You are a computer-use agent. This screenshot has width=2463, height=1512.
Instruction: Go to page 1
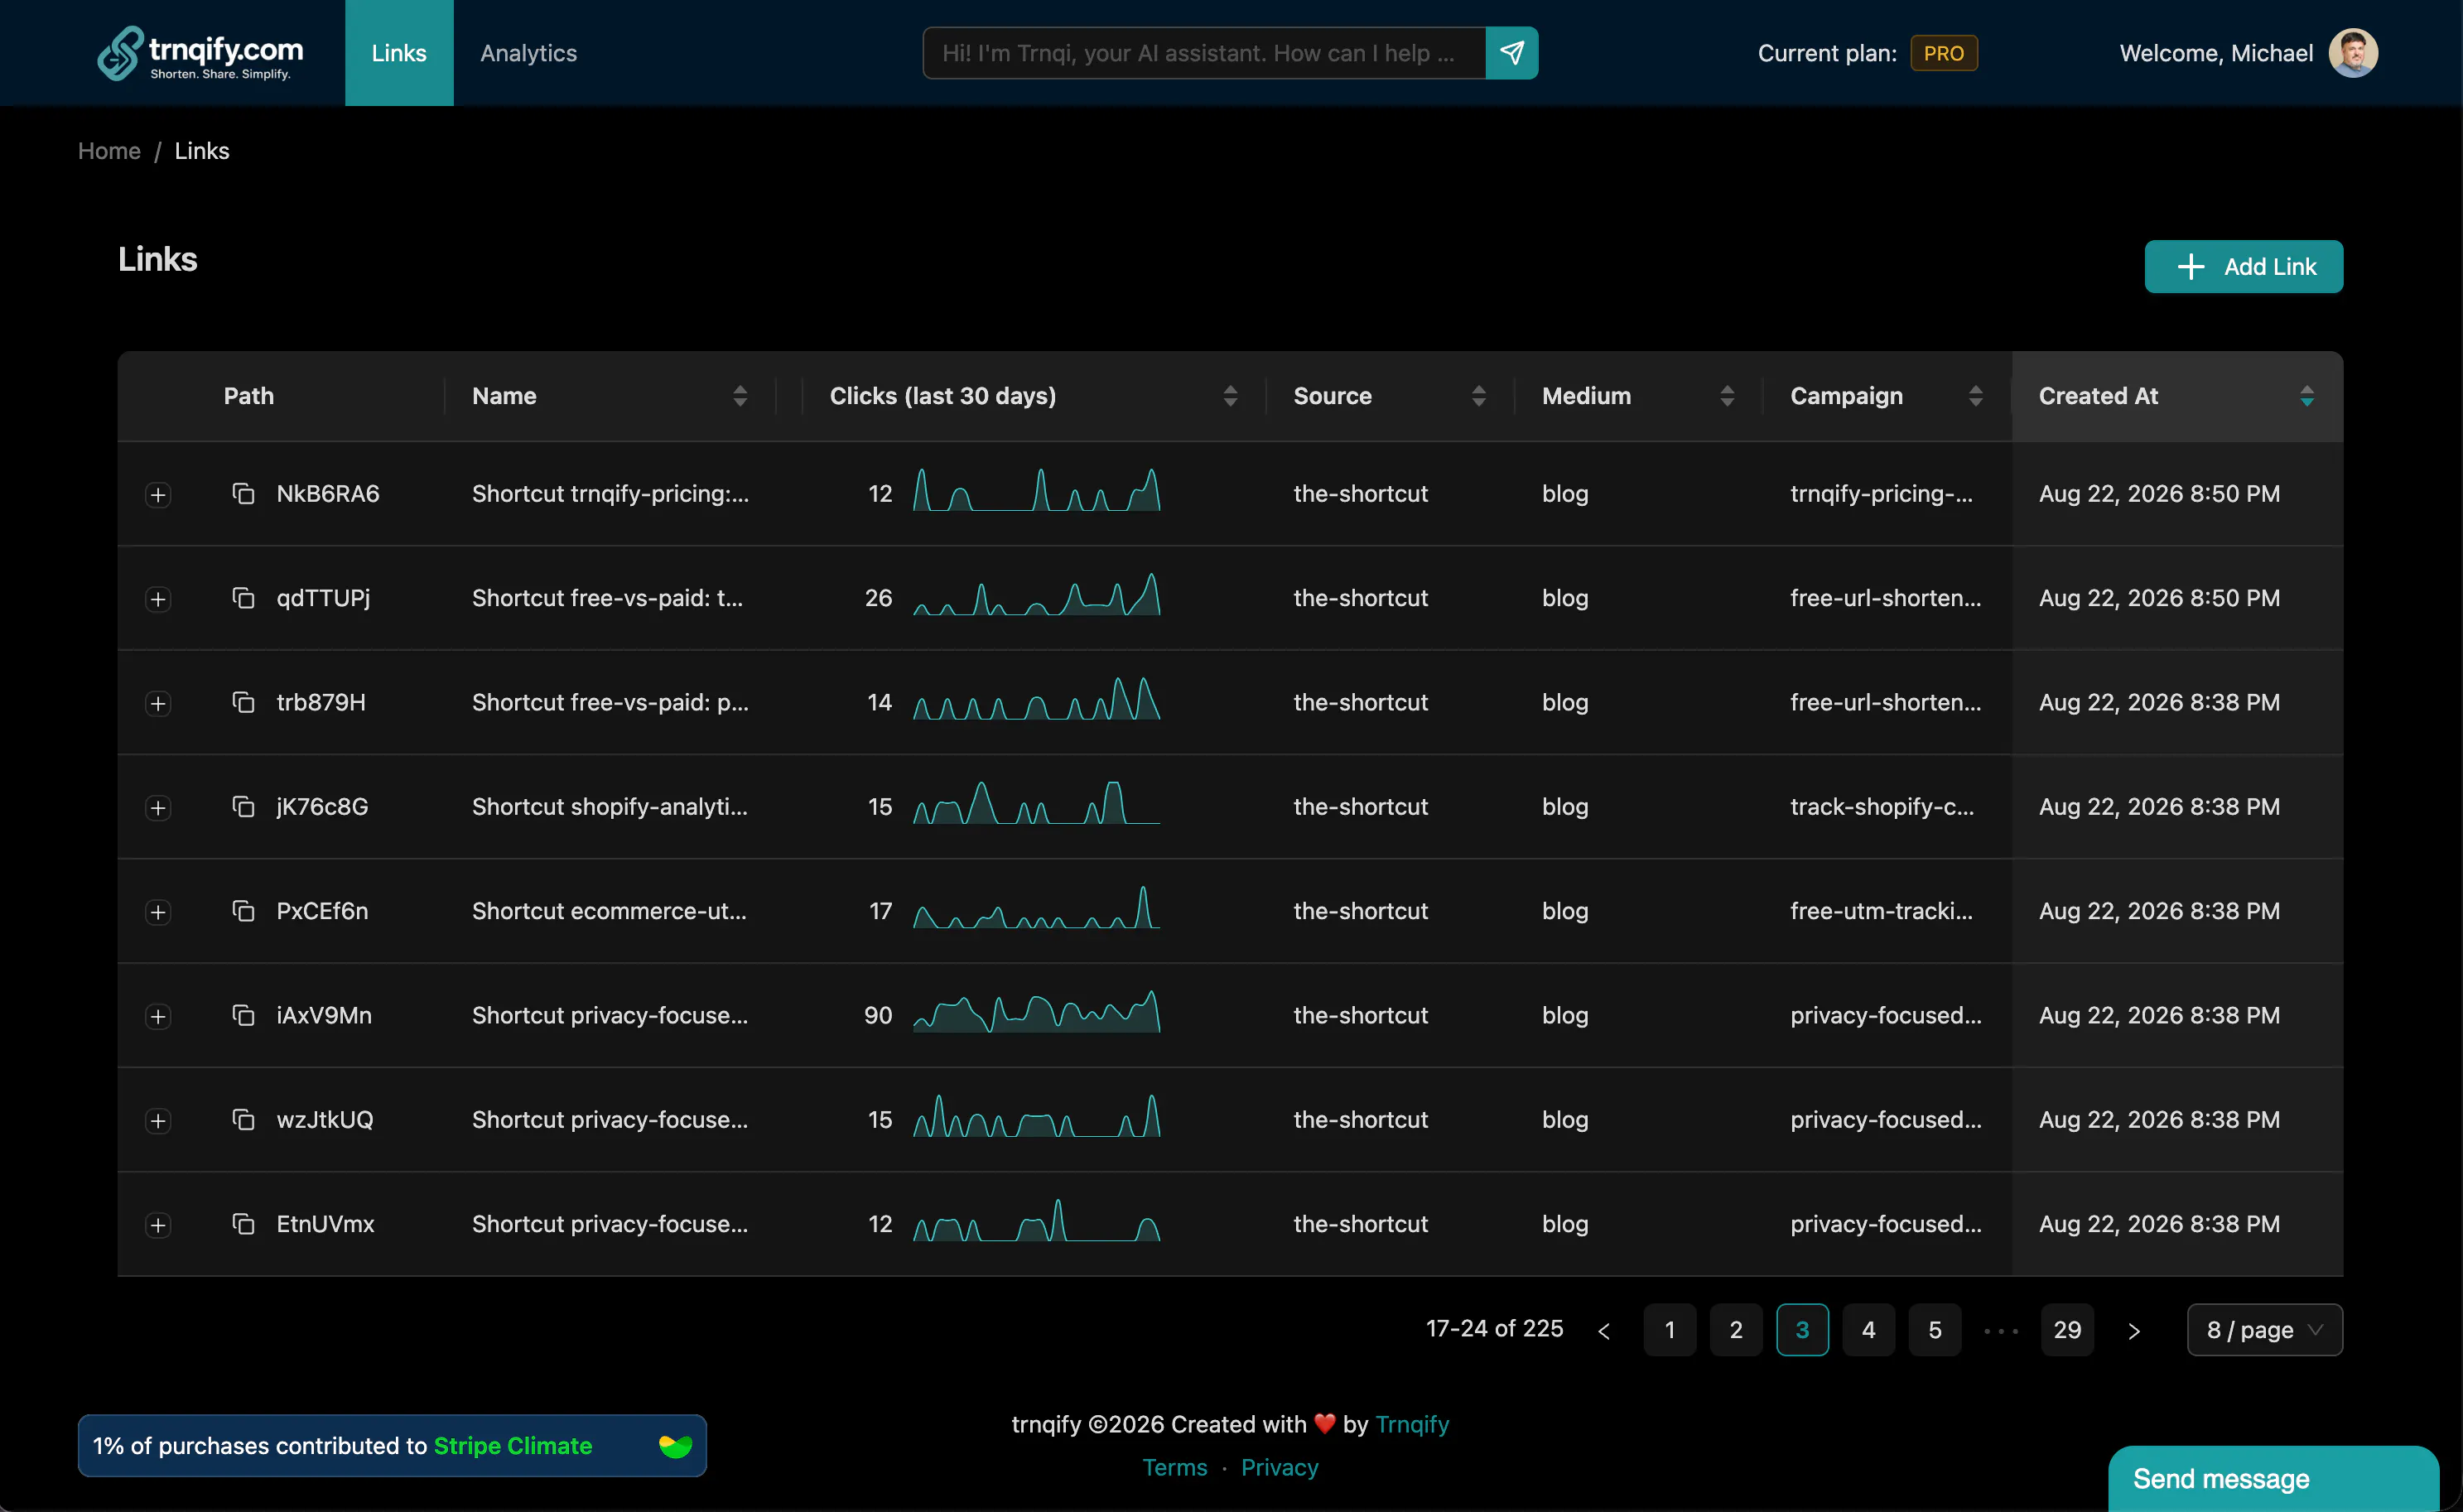point(1669,1331)
